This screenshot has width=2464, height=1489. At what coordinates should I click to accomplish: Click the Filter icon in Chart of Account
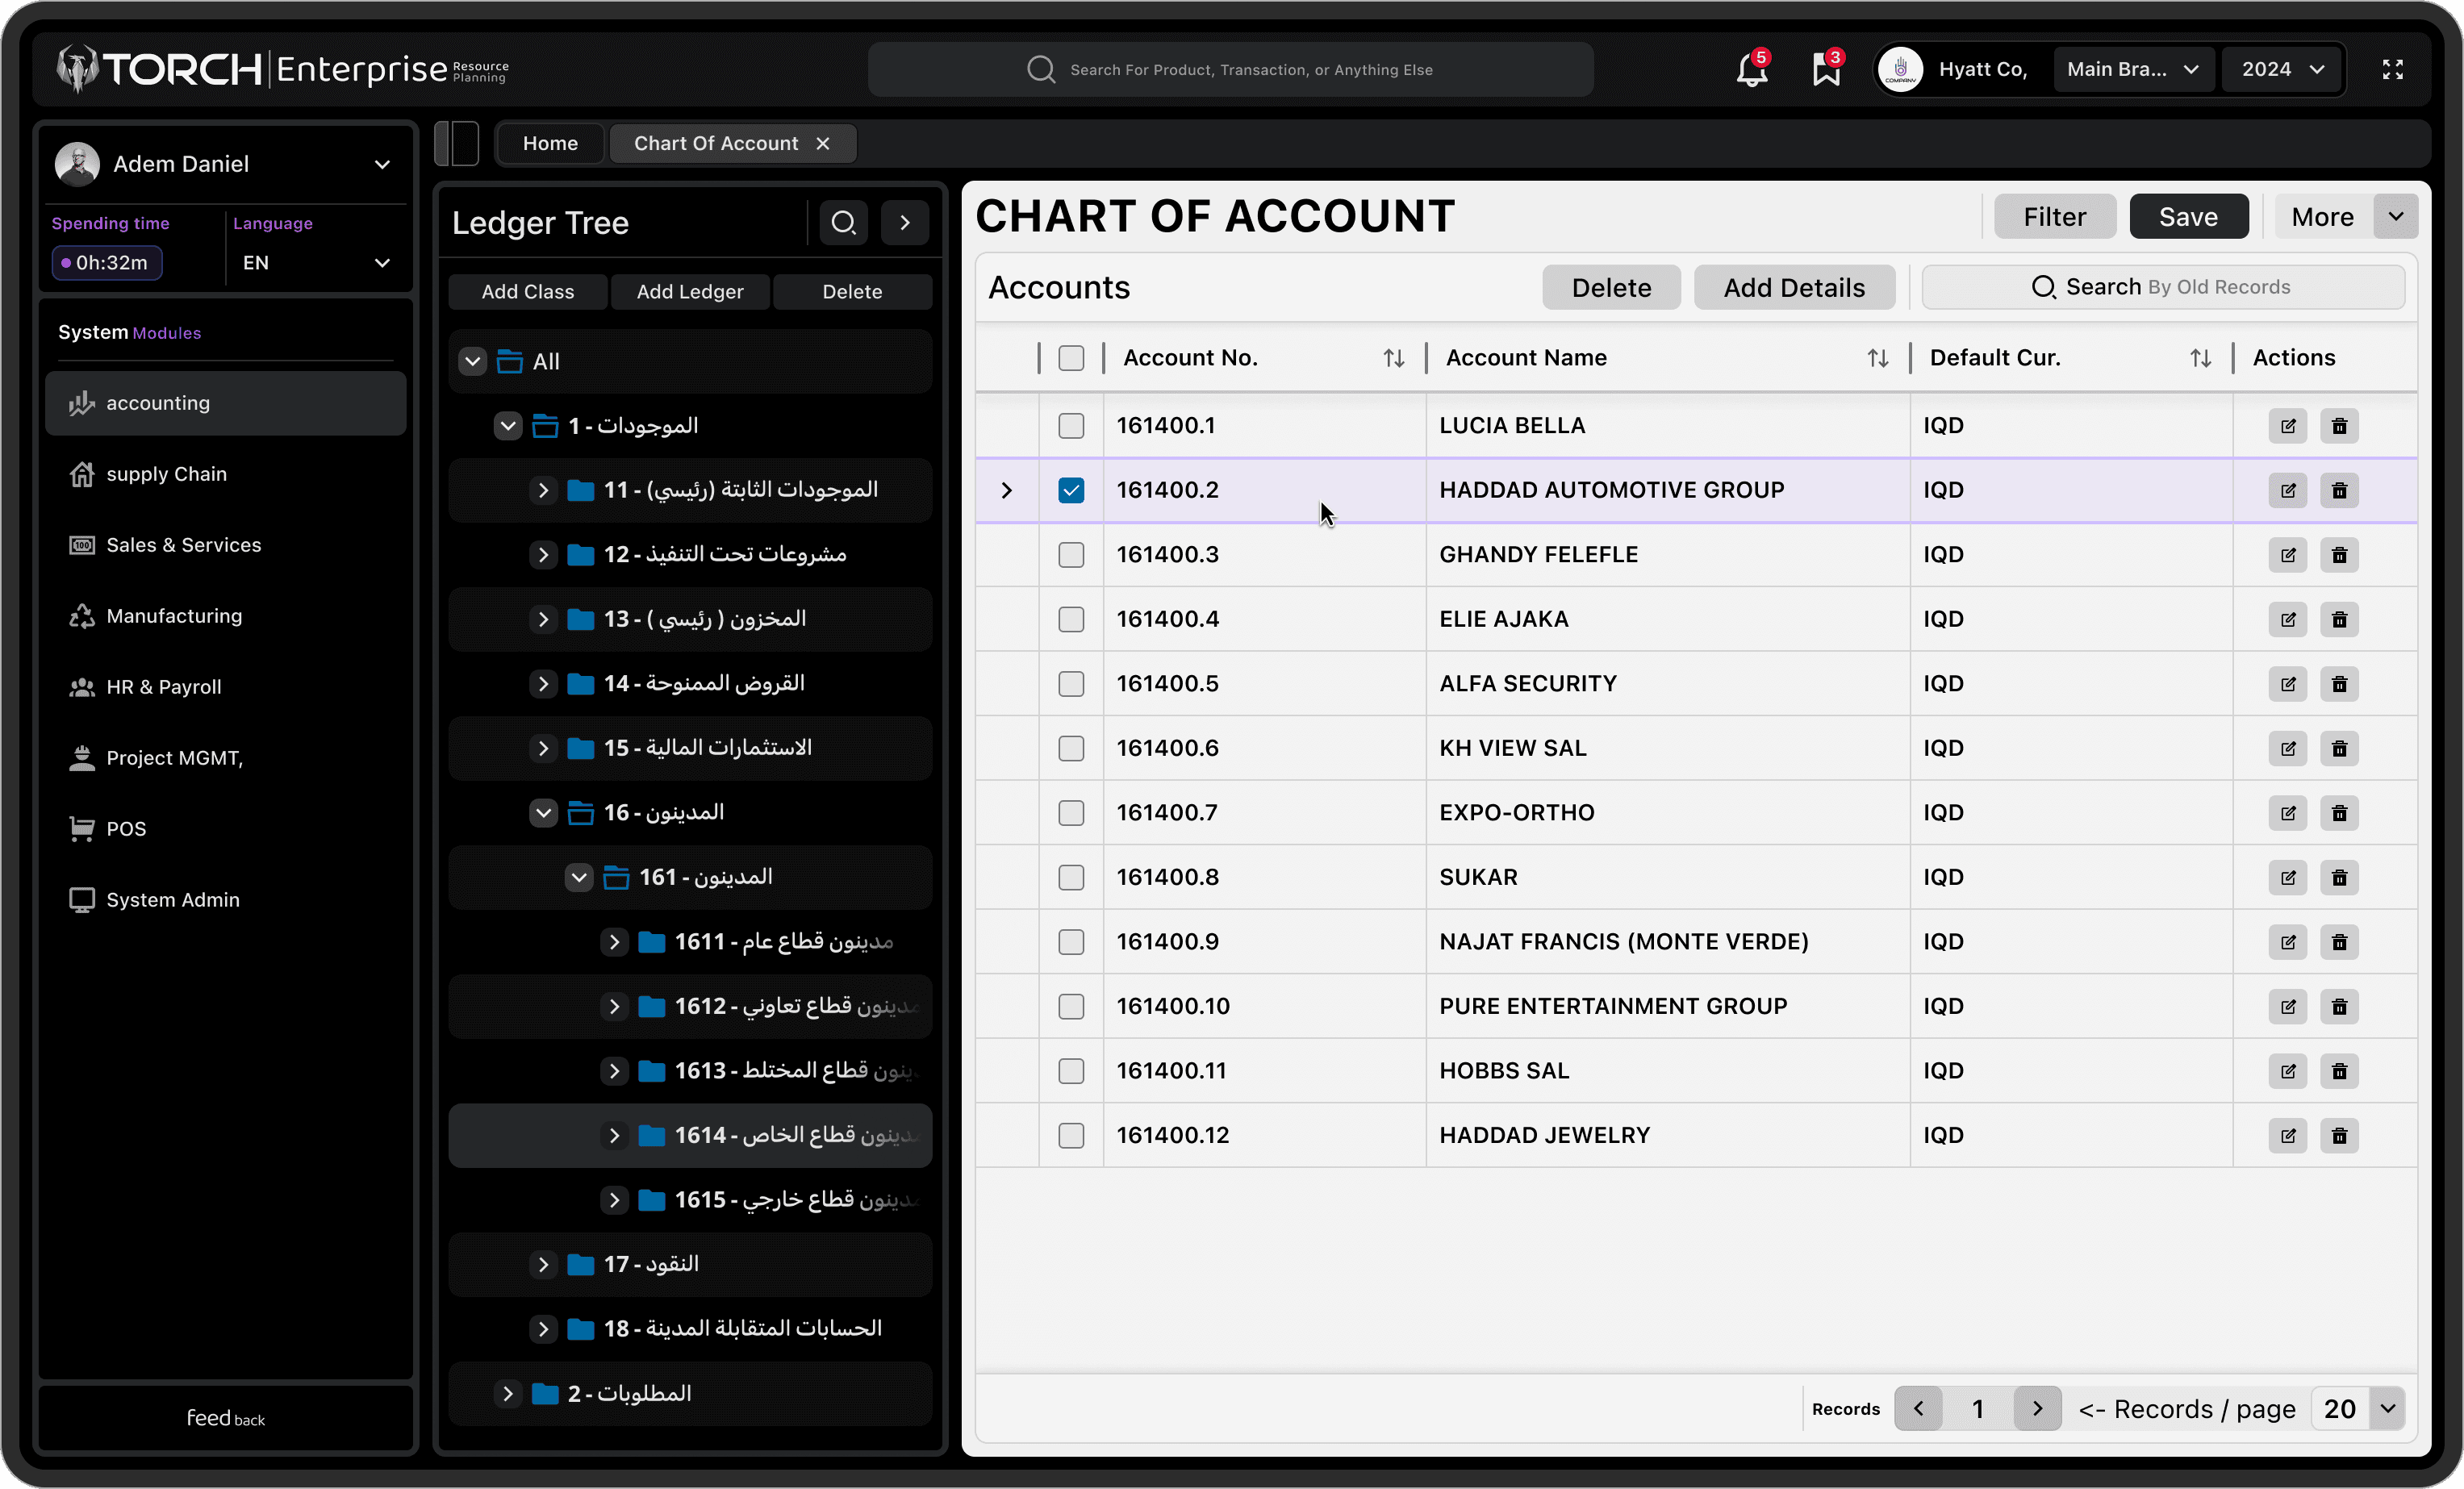[2054, 215]
